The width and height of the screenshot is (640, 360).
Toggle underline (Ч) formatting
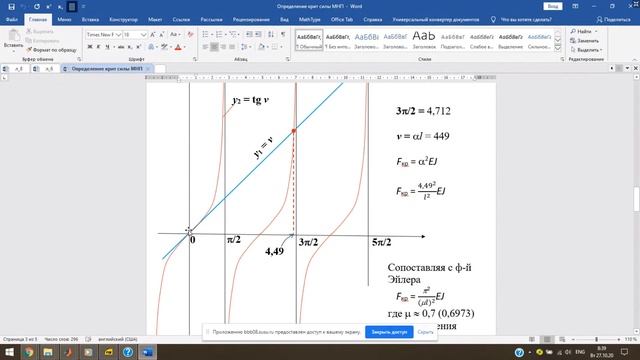tap(107, 47)
